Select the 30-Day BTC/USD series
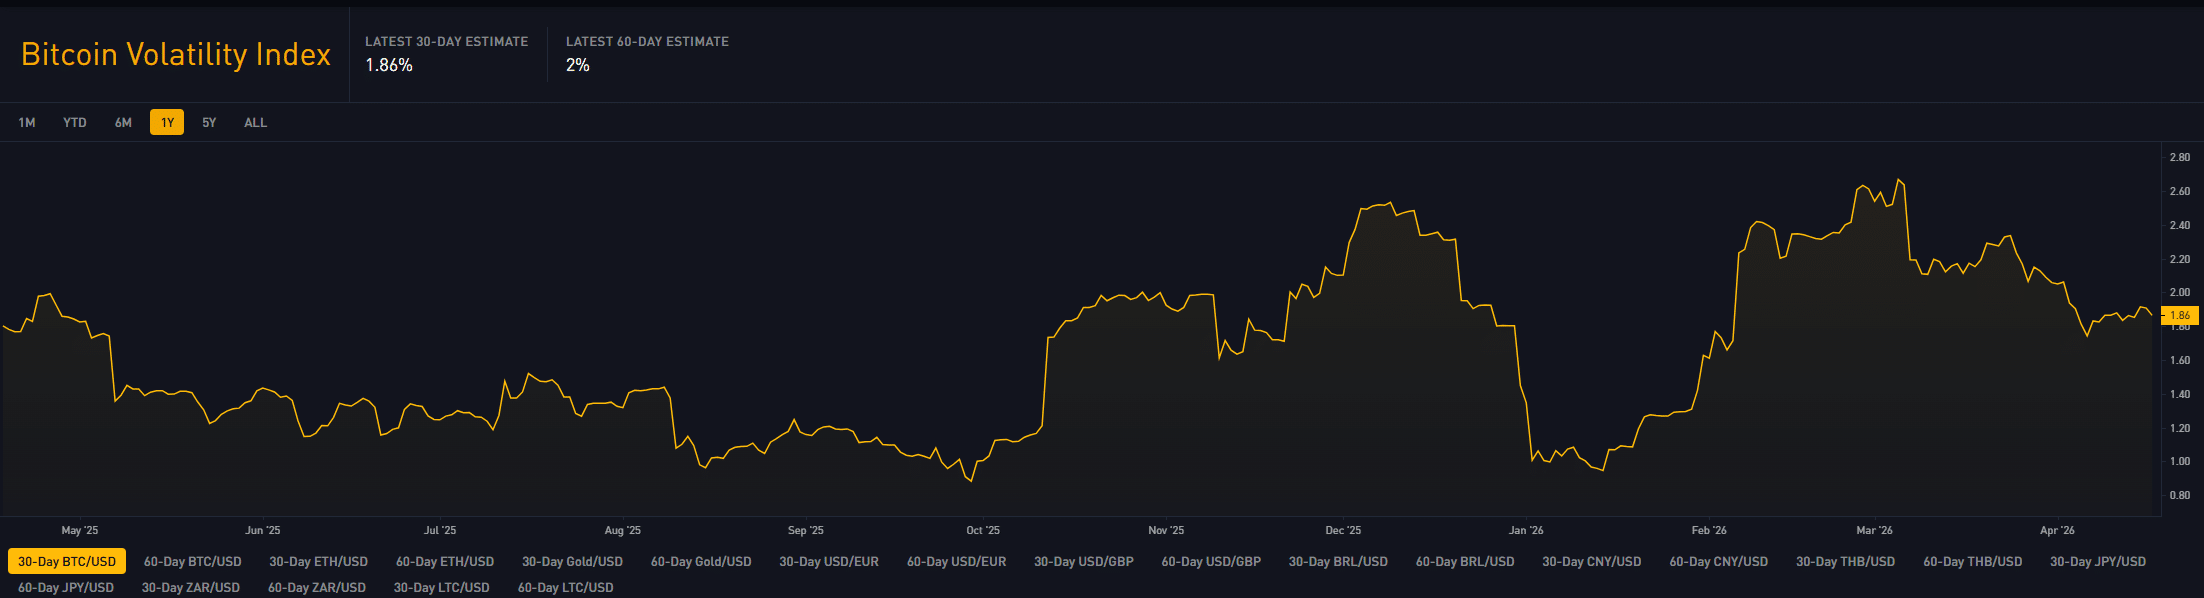The image size is (2204, 598). click(67, 562)
